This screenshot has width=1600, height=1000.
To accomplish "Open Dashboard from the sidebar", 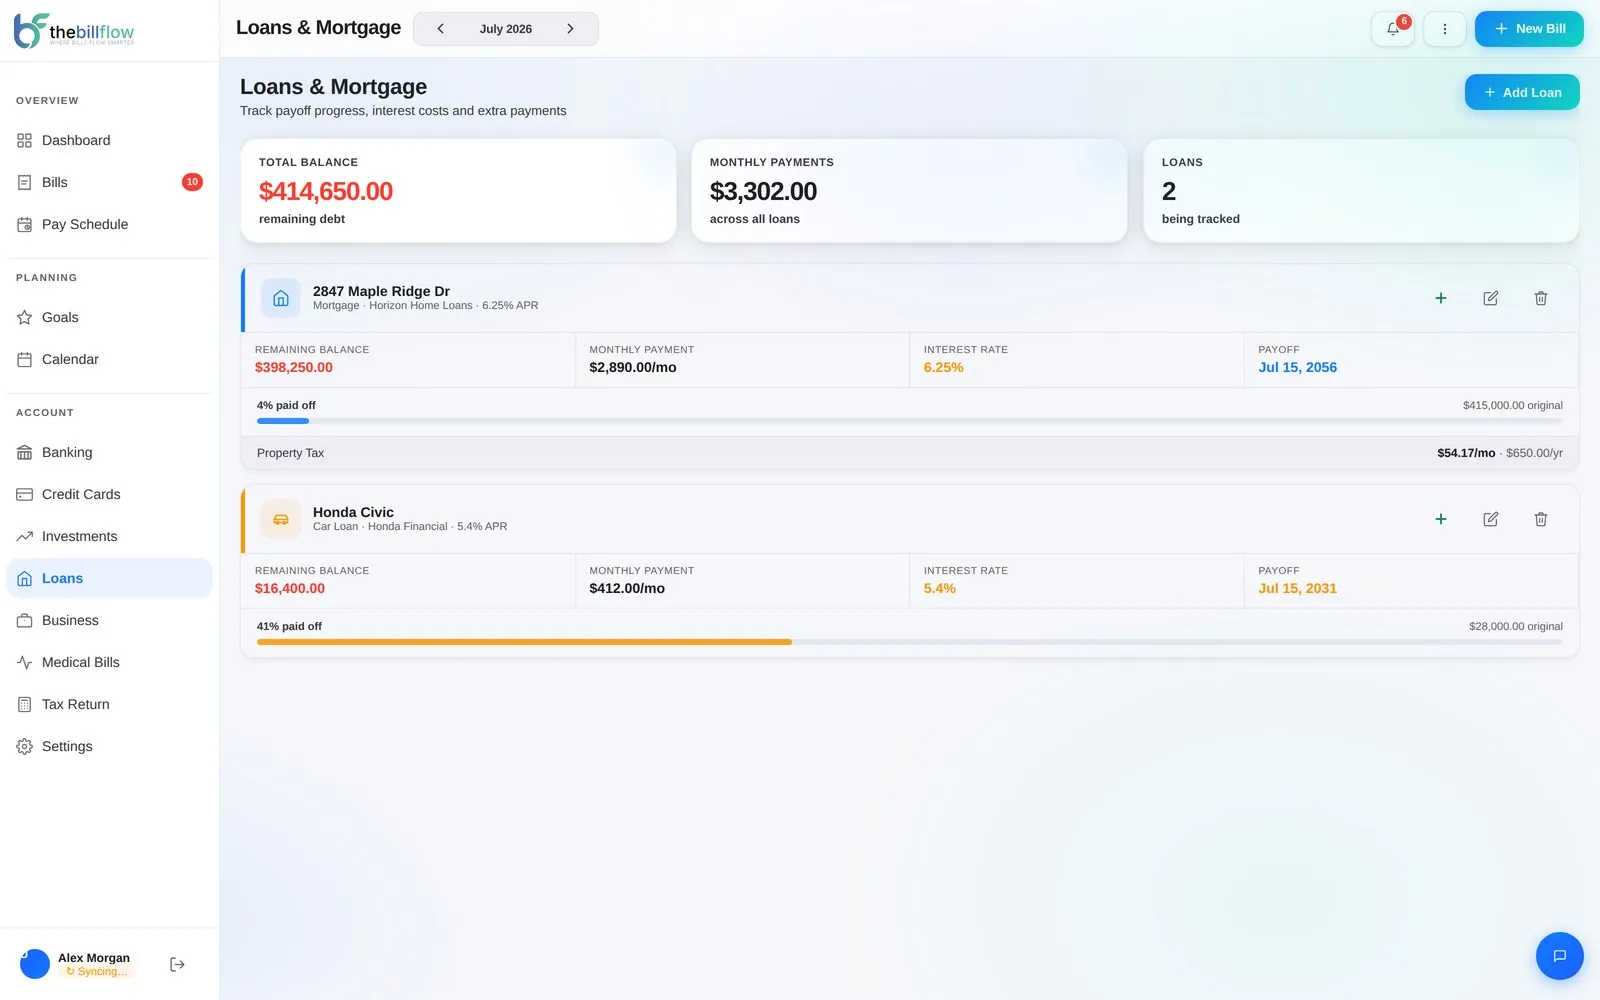I will pos(109,140).
